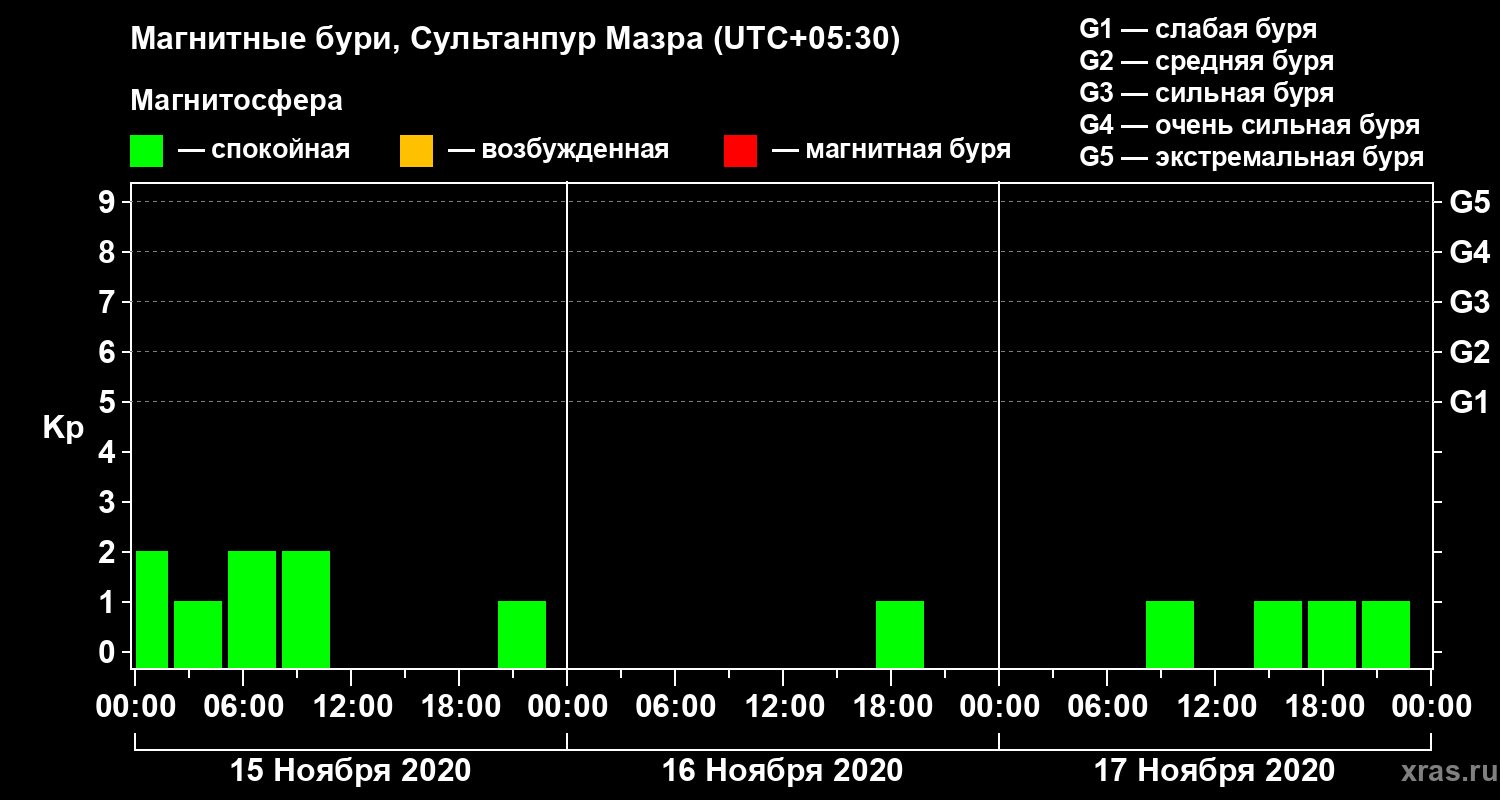The width and height of the screenshot is (1500, 800).
Task: Click the 'Kp' axis title
Action: coord(63,428)
